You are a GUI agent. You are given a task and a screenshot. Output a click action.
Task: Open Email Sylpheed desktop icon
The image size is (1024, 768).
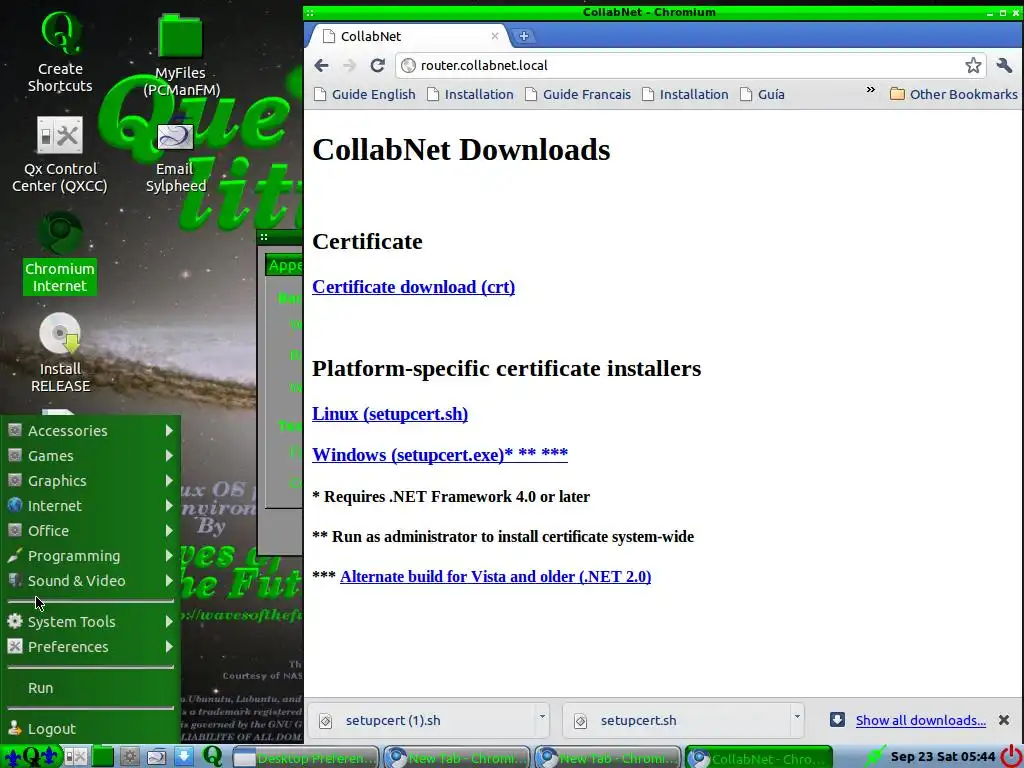click(175, 155)
